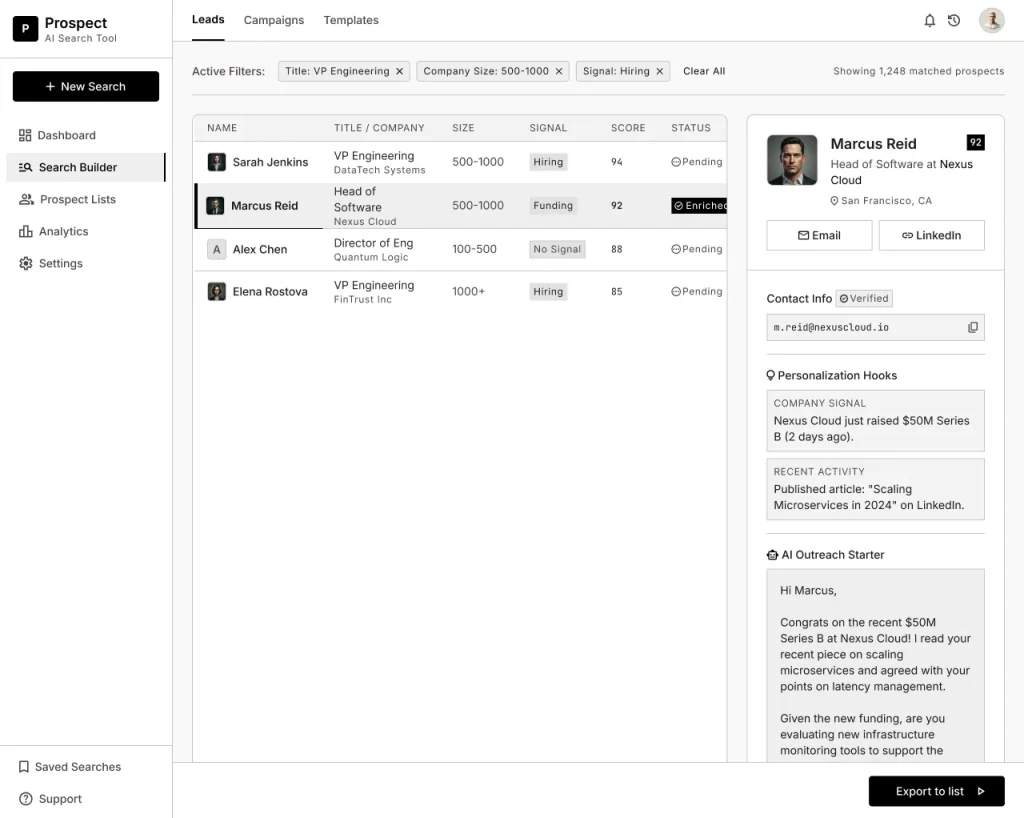
Task: Click Export to list
Action: pyautogui.click(x=936, y=791)
